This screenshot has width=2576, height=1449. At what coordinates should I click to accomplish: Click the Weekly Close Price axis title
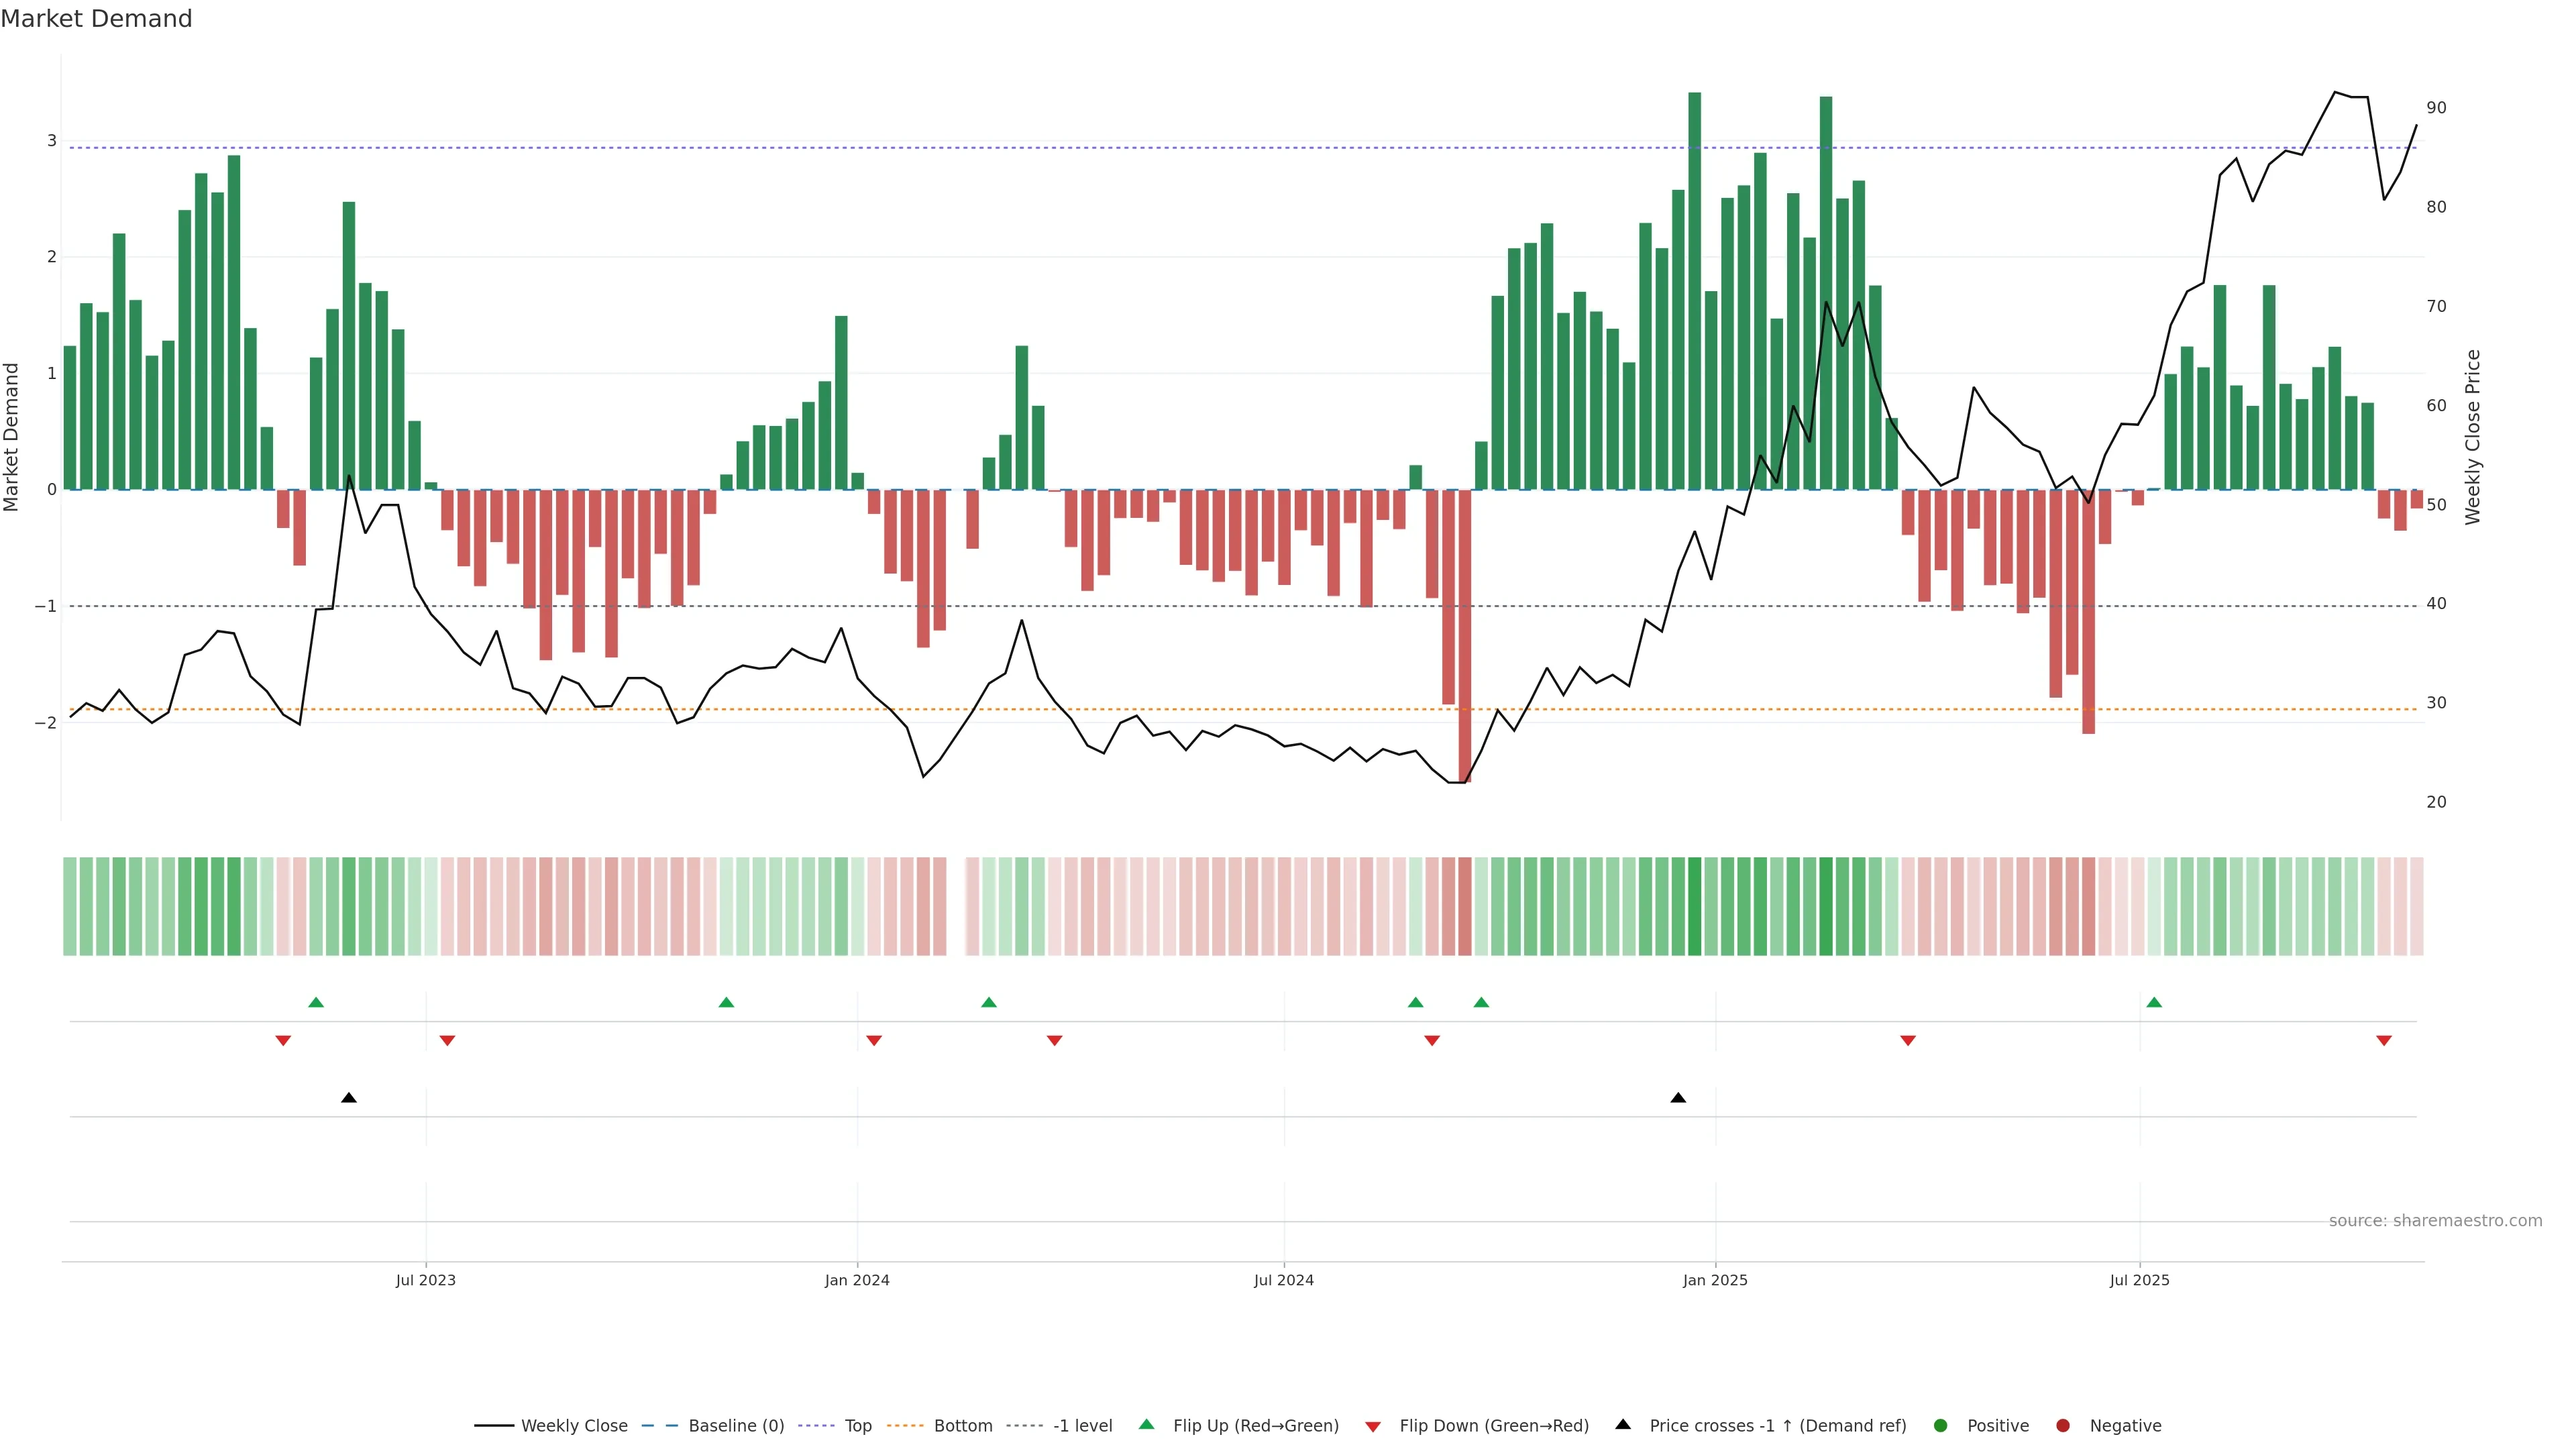[2472, 437]
